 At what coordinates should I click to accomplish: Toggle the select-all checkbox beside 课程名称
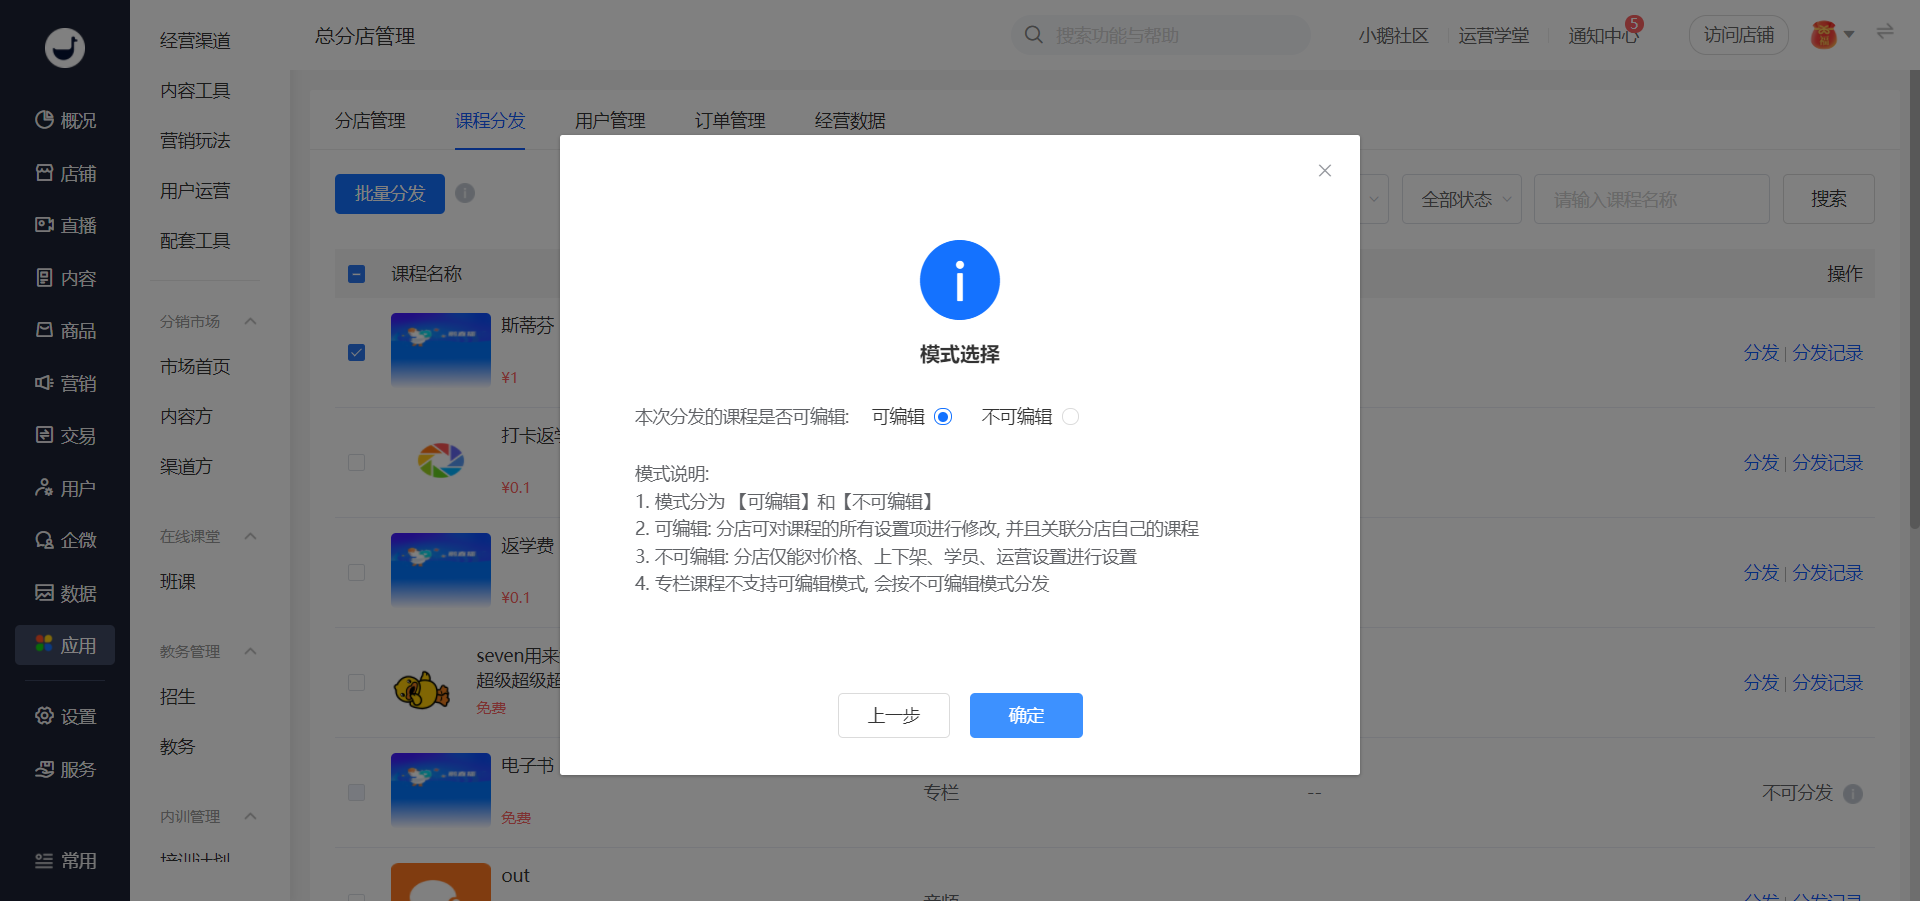[356, 274]
